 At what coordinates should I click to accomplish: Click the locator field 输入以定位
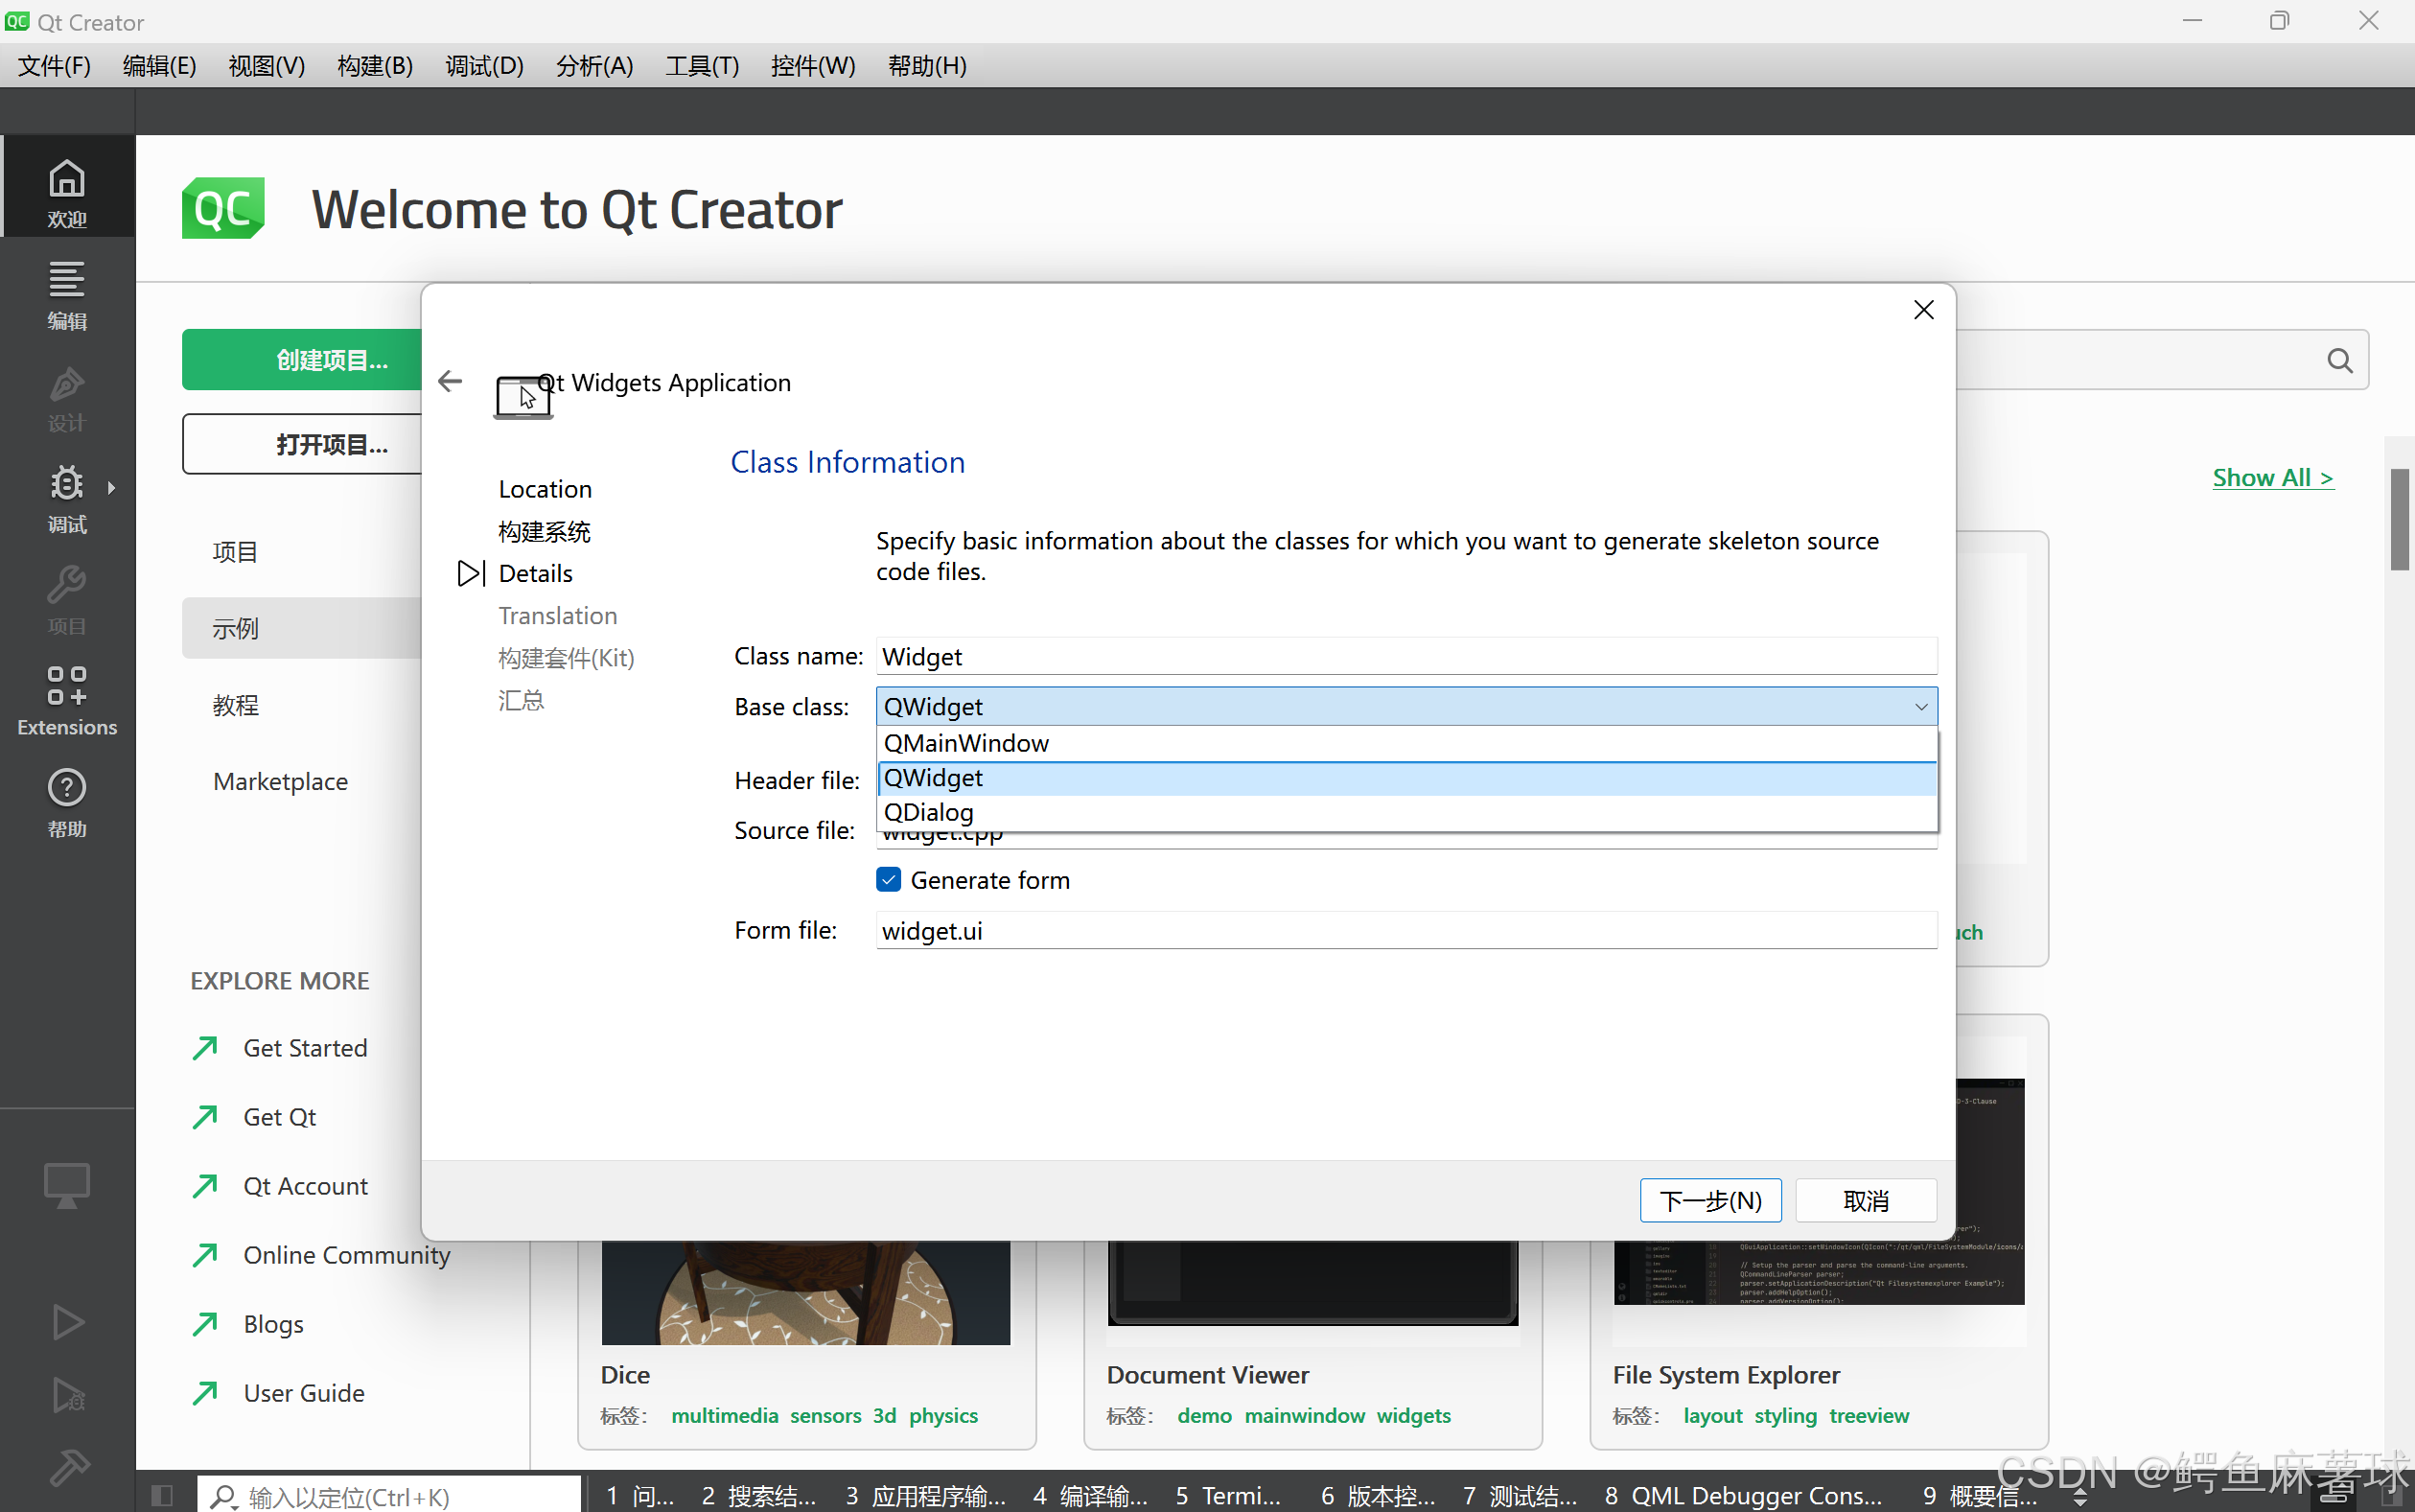click(389, 1496)
